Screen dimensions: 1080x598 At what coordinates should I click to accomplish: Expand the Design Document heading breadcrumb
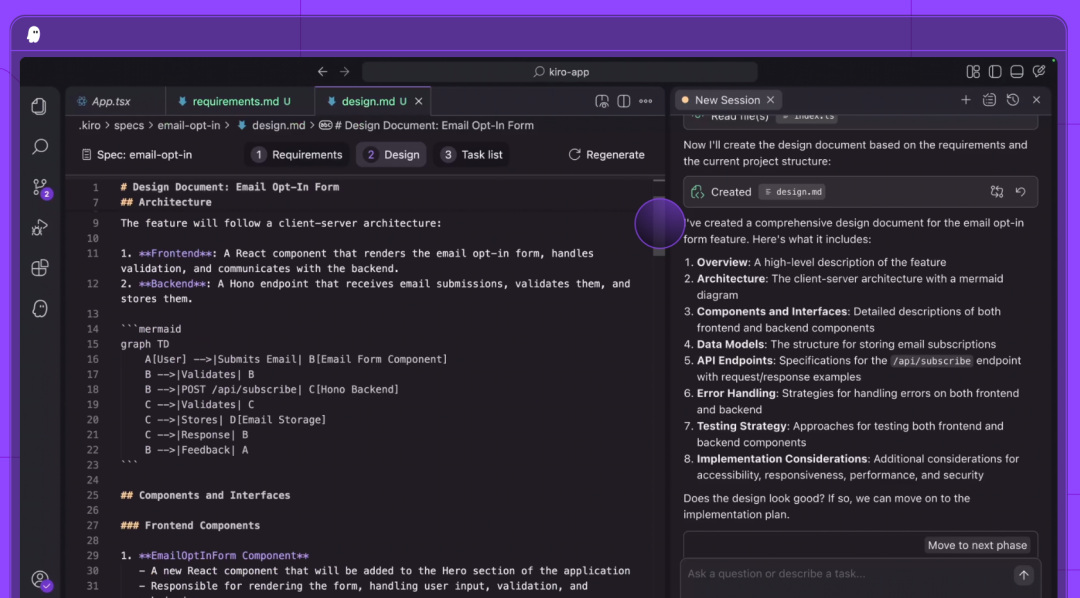click(426, 125)
